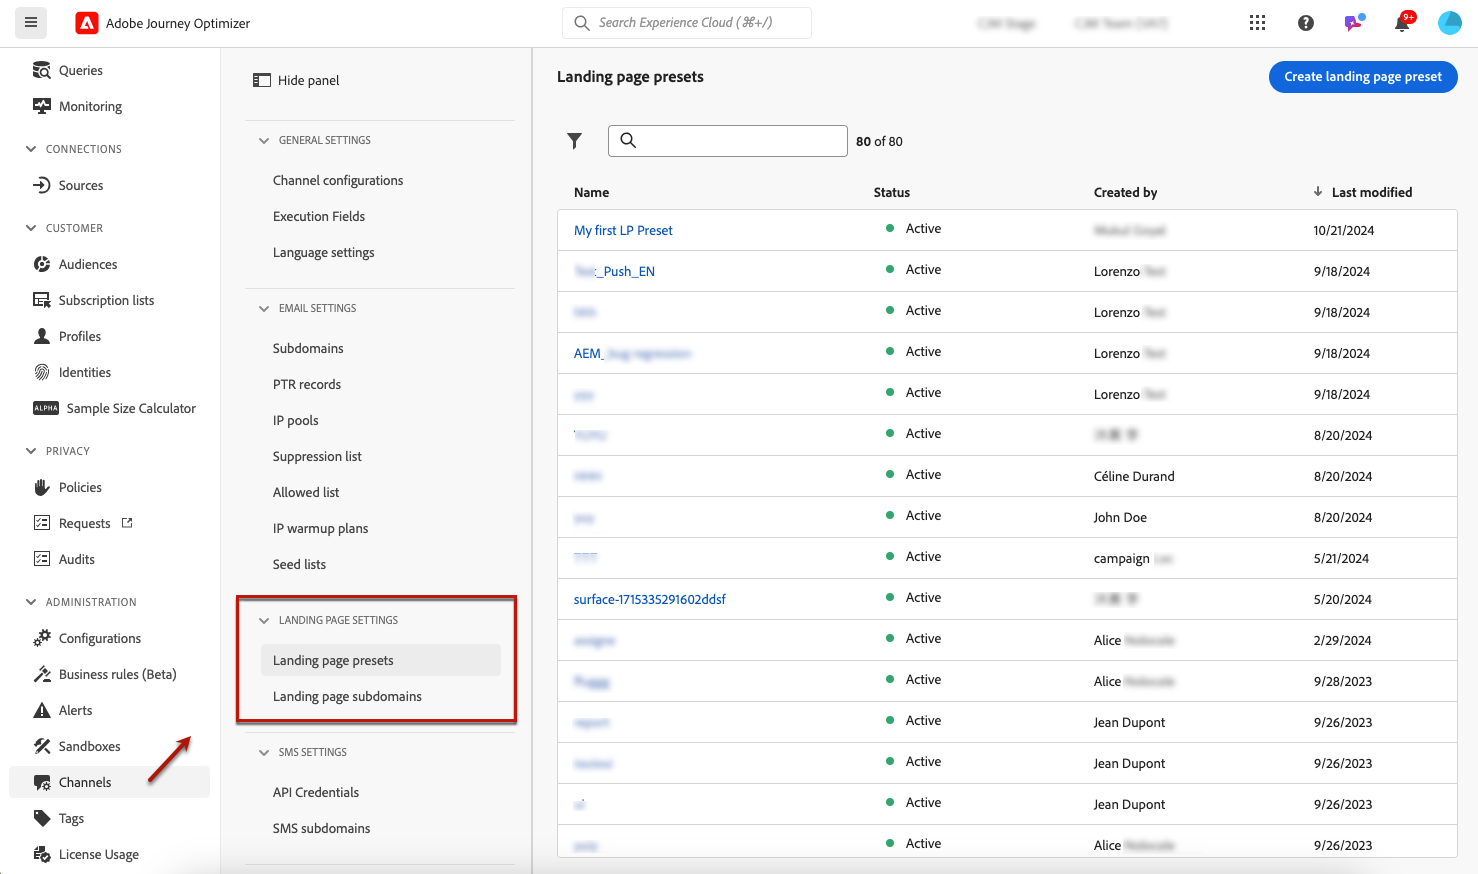Open Channel configurations settings

click(338, 180)
